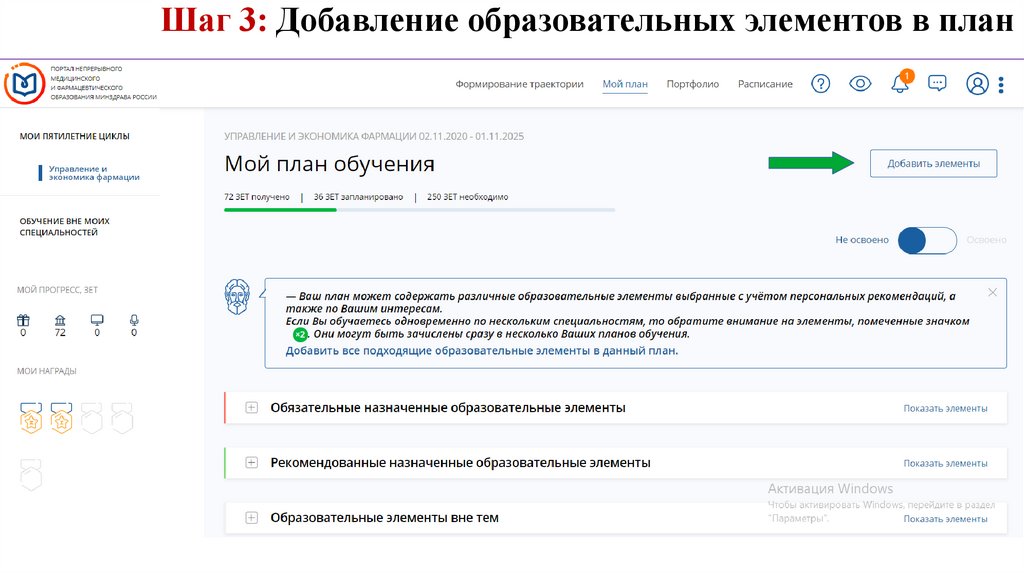Click Мои награды label
1024x574 pixels.
point(46,370)
